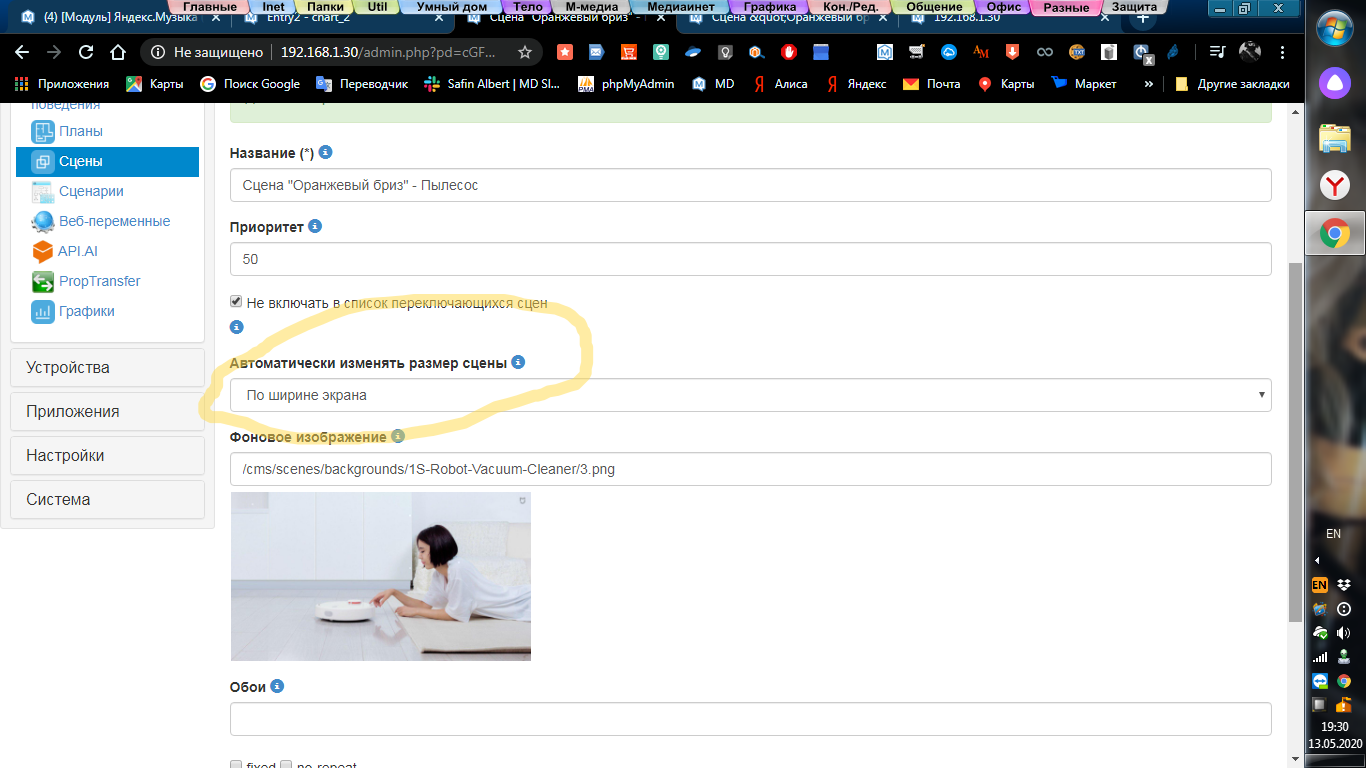Open the volume tray icon
1366x768 pixels.
coord(1344,633)
